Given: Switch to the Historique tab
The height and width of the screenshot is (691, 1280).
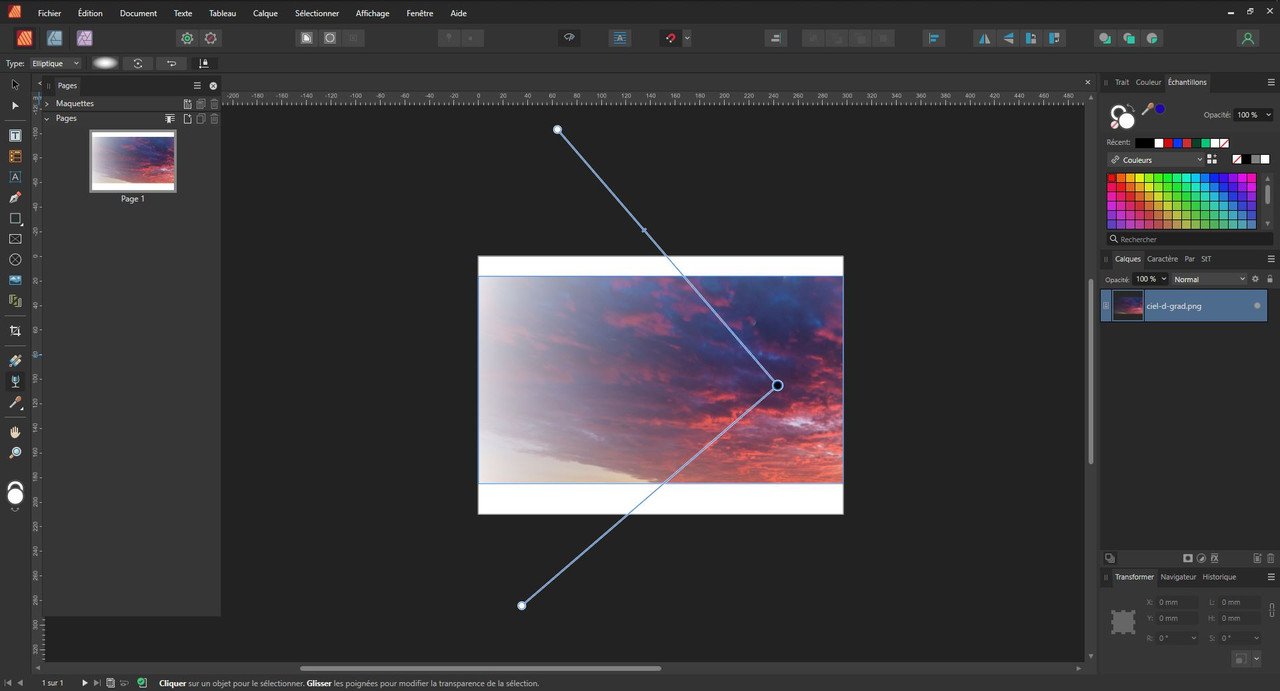Looking at the screenshot, I should coord(1219,577).
